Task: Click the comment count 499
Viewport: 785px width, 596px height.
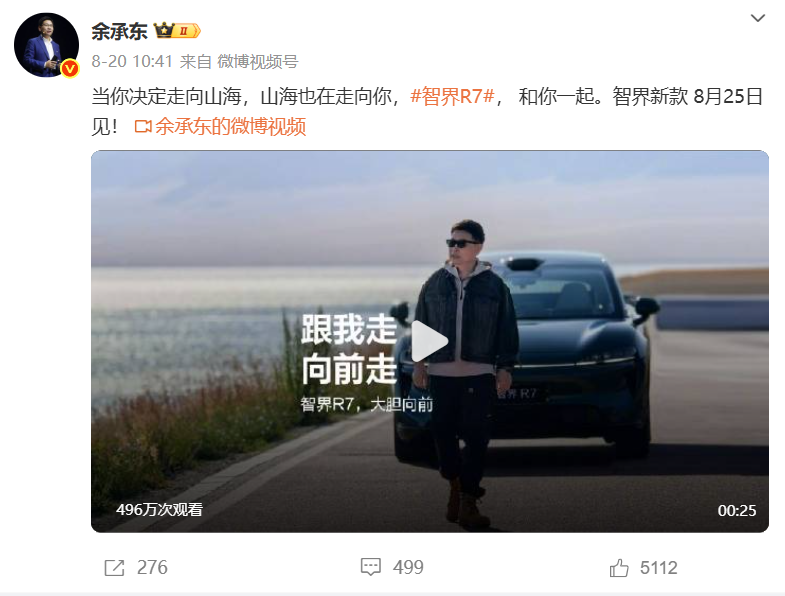Action: pos(408,567)
